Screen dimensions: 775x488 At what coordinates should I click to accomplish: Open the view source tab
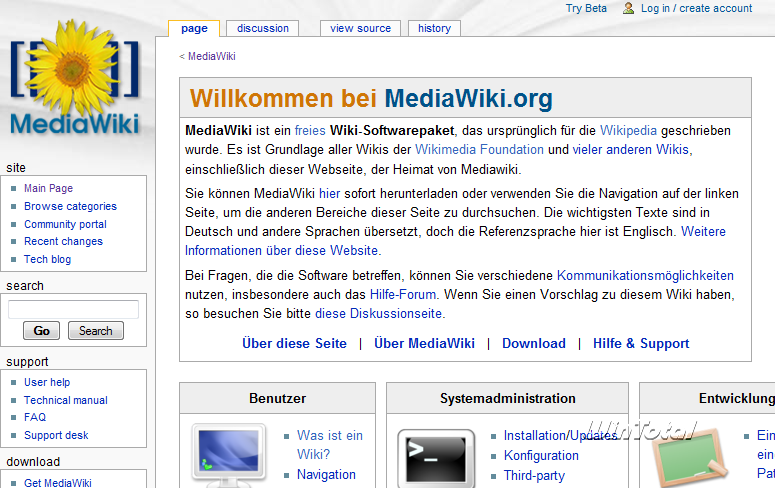tap(360, 29)
